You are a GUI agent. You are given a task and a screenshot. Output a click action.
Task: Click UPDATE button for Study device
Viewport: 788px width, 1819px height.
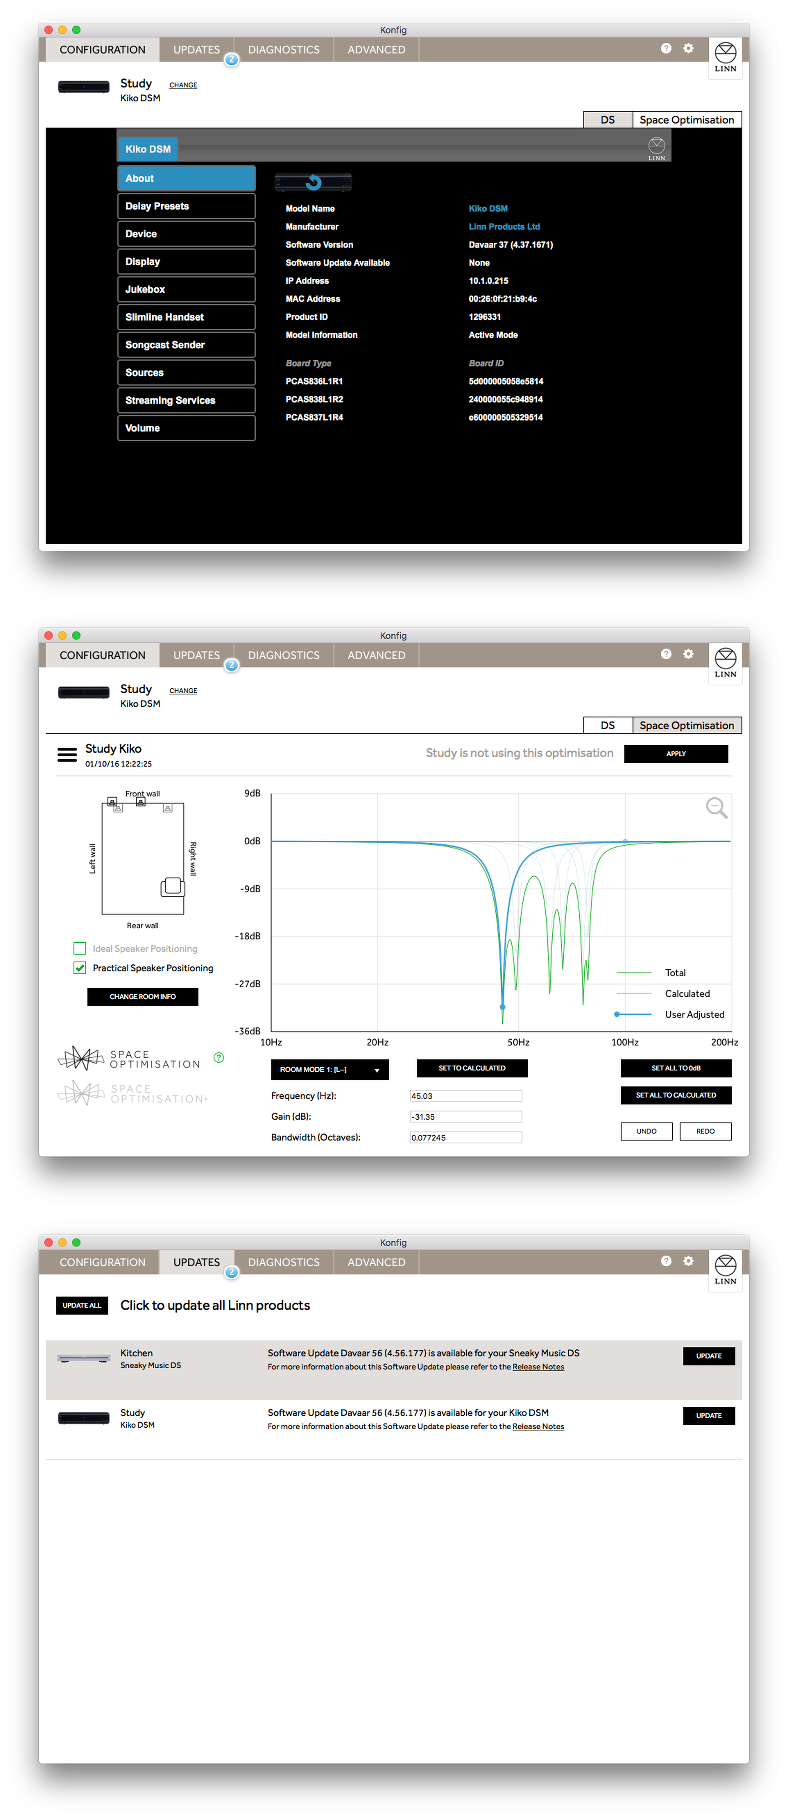[709, 1416]
